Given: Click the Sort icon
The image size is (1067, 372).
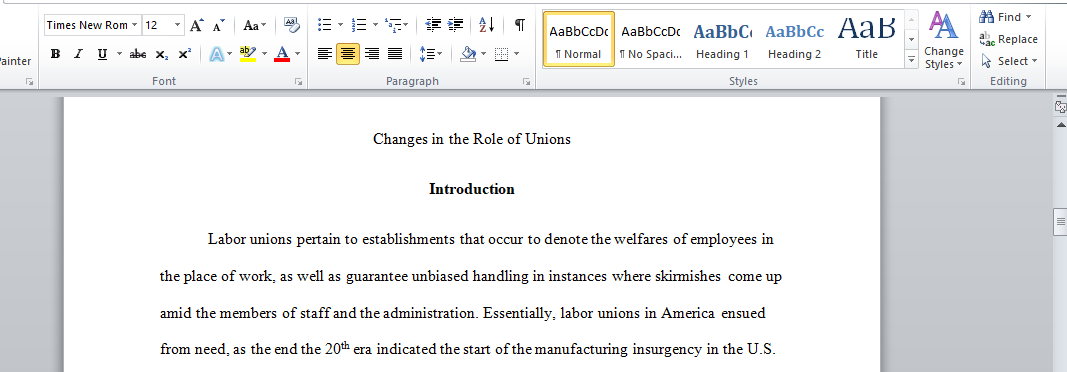Looking at the screenshot, I should point(487,26).
